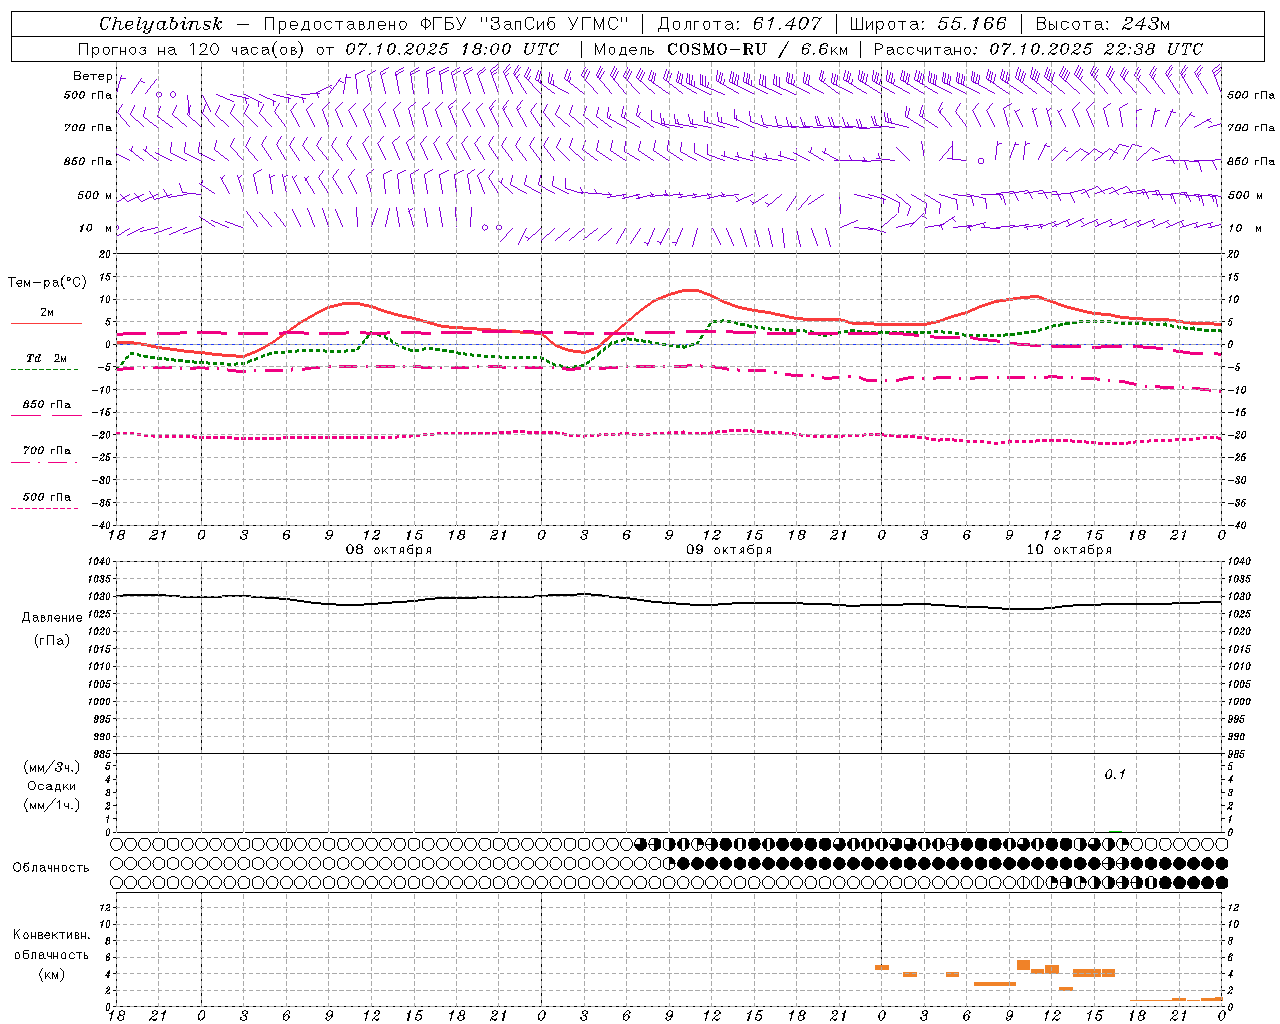Select the 'Прогноз на 120 часа(ов)' forecast header text
Viewport: 1280px width, 1024px height.
[192, 49]
